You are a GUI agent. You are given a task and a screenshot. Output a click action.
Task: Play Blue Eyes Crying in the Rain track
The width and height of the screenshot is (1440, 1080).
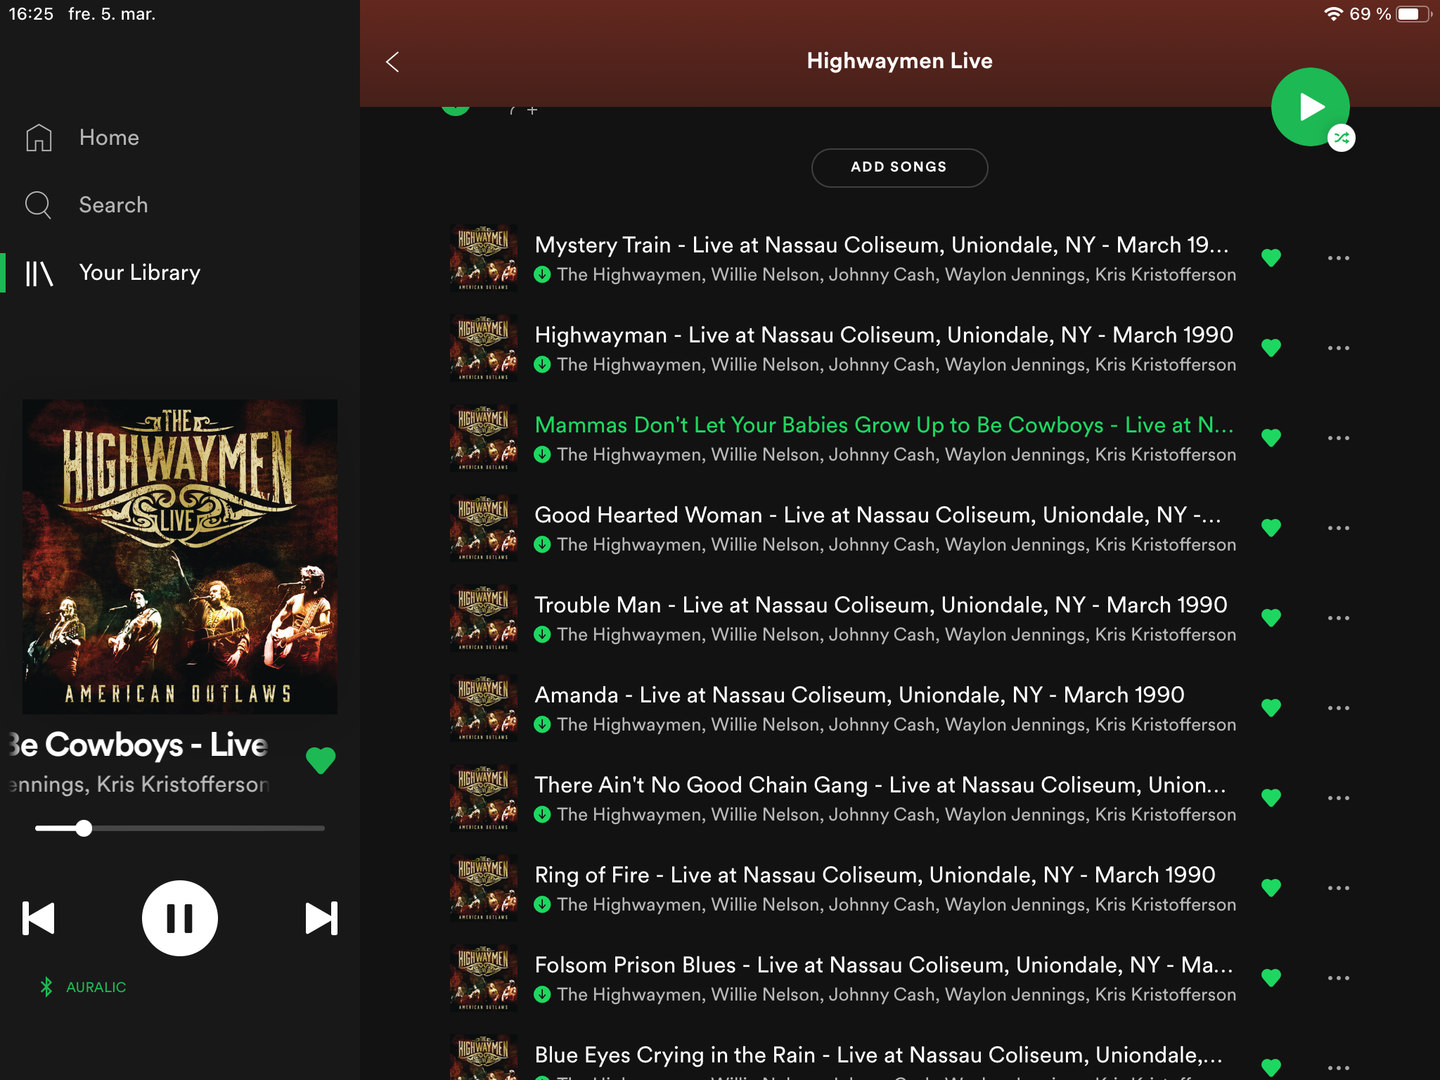[x=878, y=1055]
